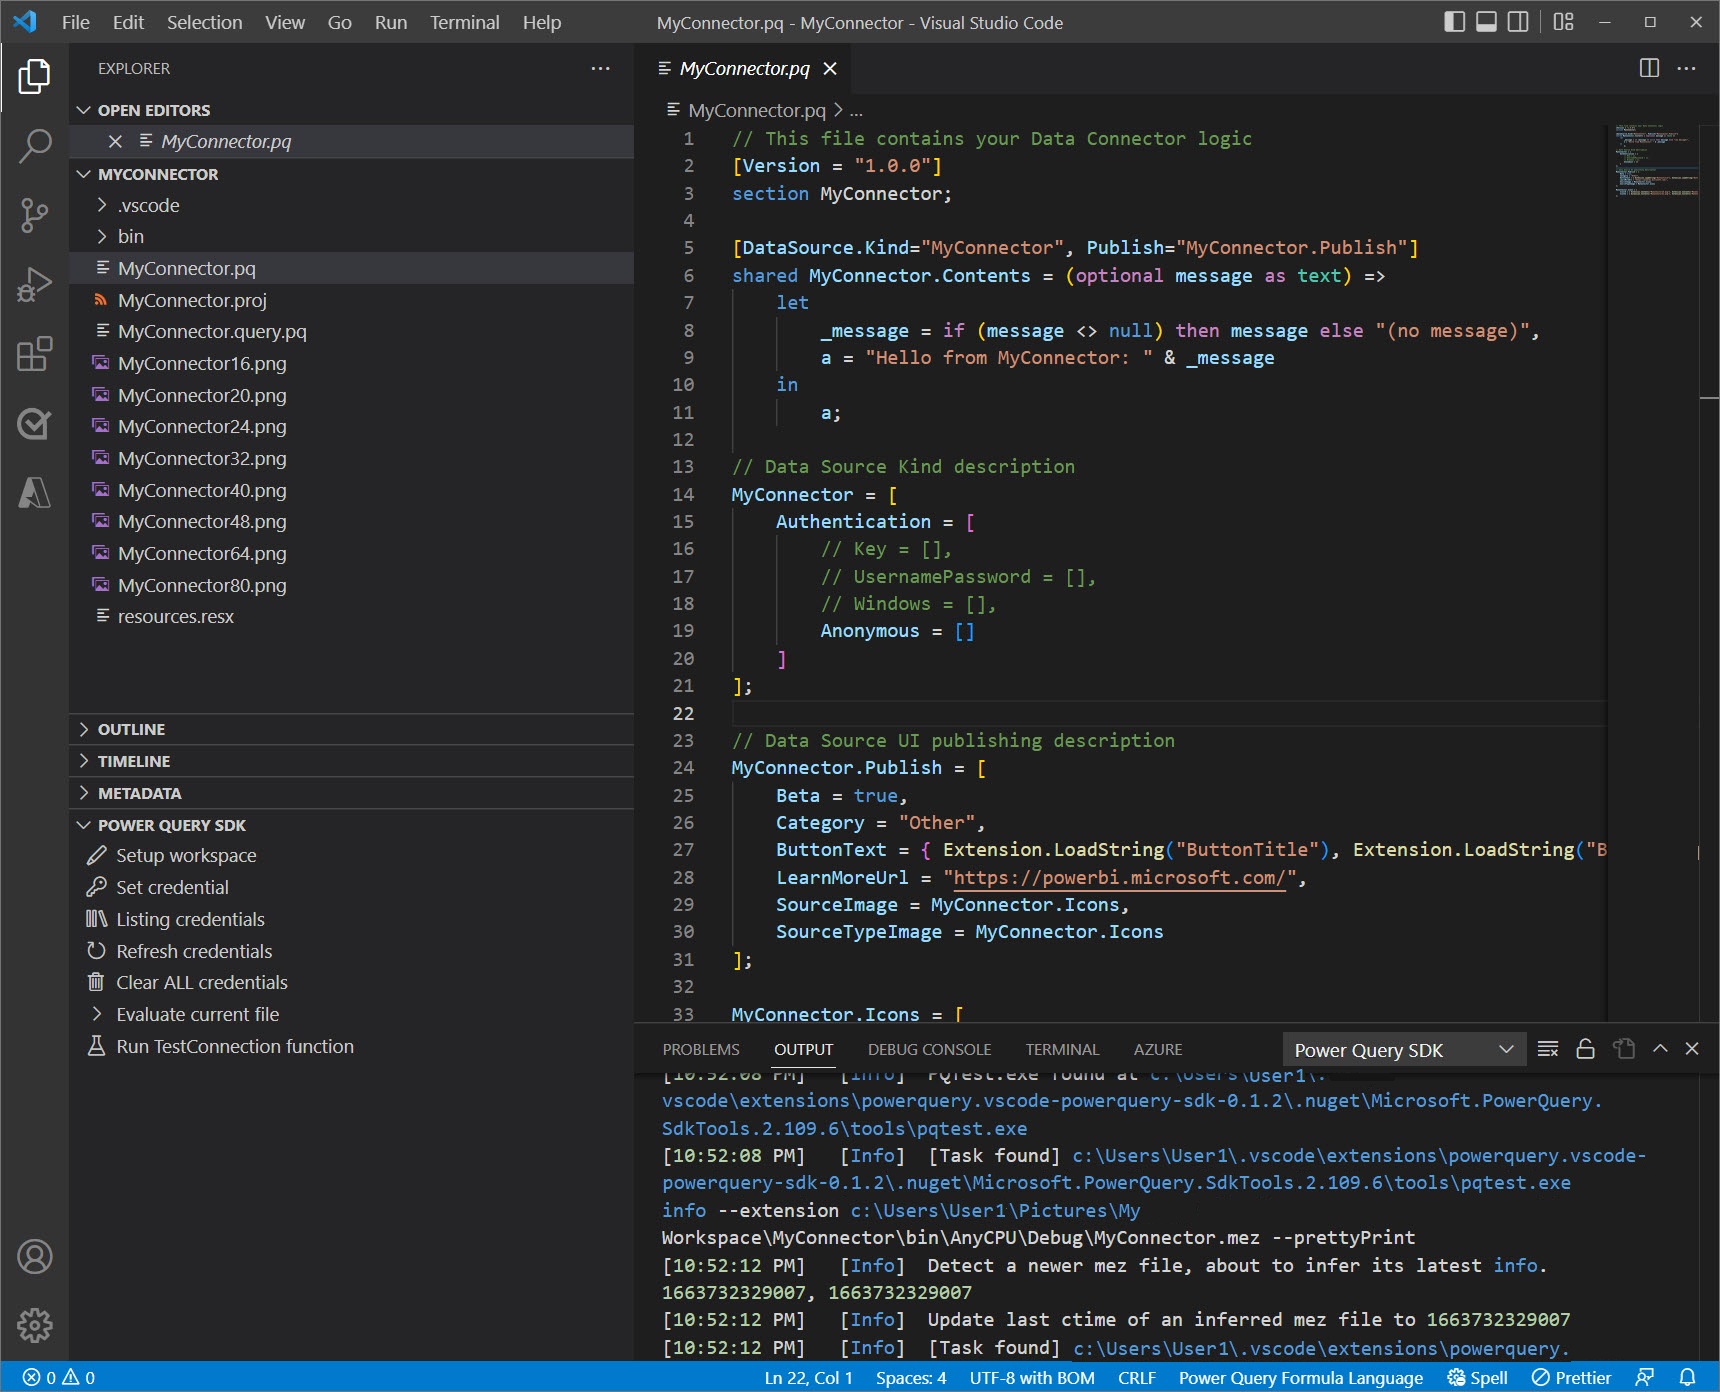This screenshot has height=1392, width=1720.
Task: Open Source Control view icon
Action: (35, 215)
